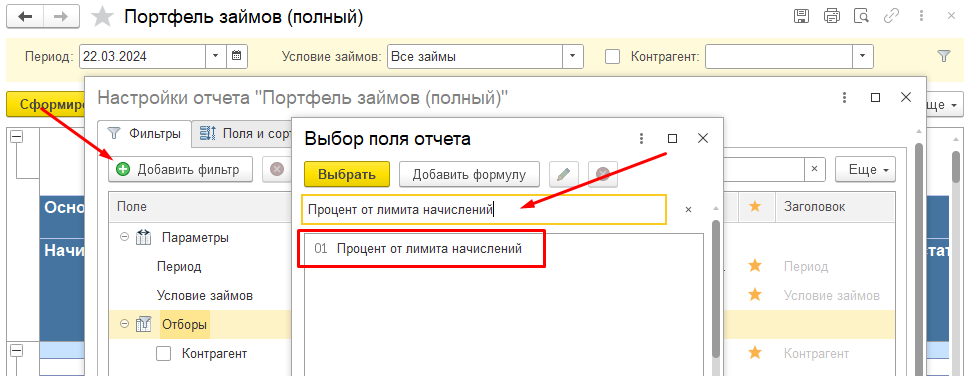Click the filter funnel icon
970x376 pixels.
coord(943,56)
